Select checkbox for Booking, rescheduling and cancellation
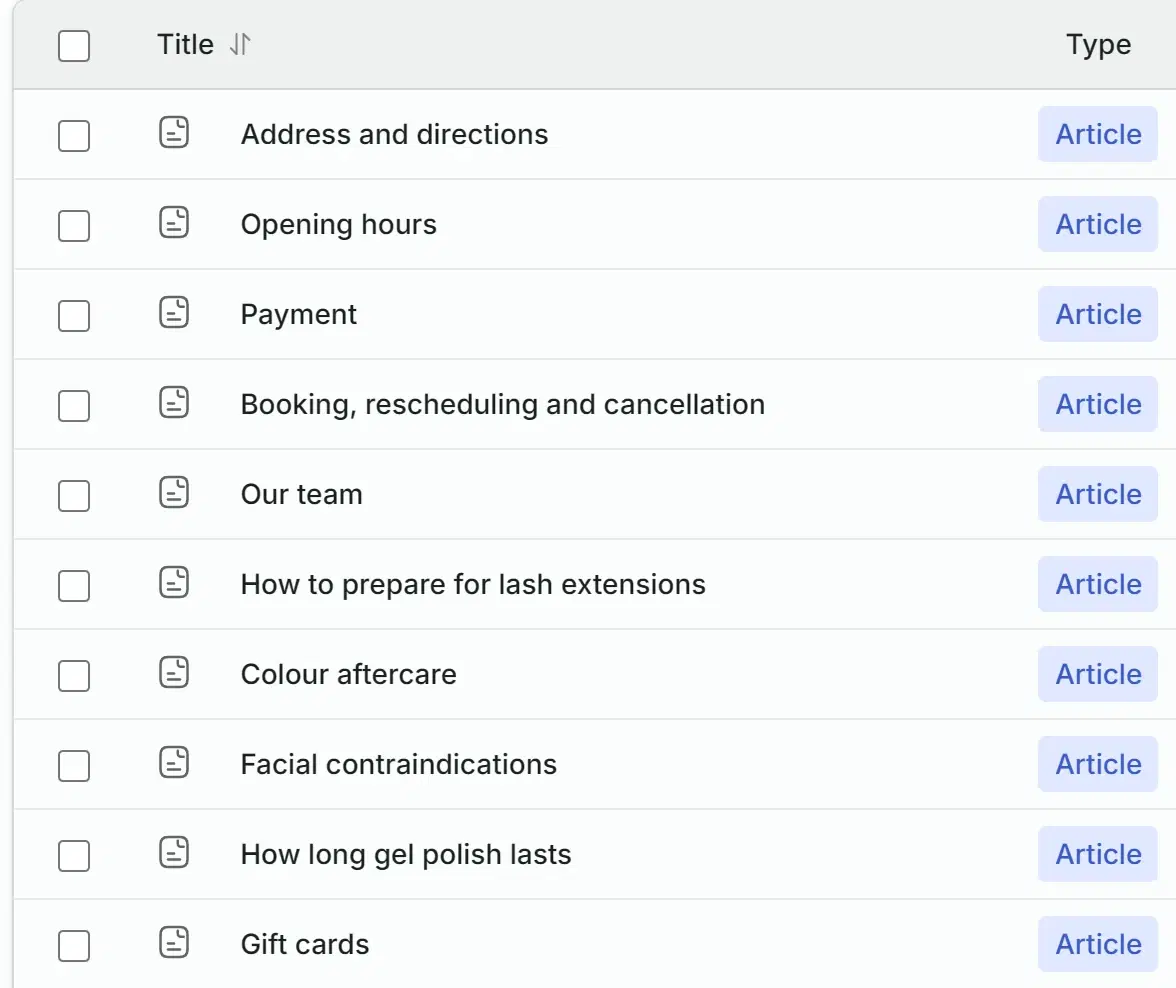Image resolution: width=1176 pixels, height=988 pixels. [x=74, y=406]
